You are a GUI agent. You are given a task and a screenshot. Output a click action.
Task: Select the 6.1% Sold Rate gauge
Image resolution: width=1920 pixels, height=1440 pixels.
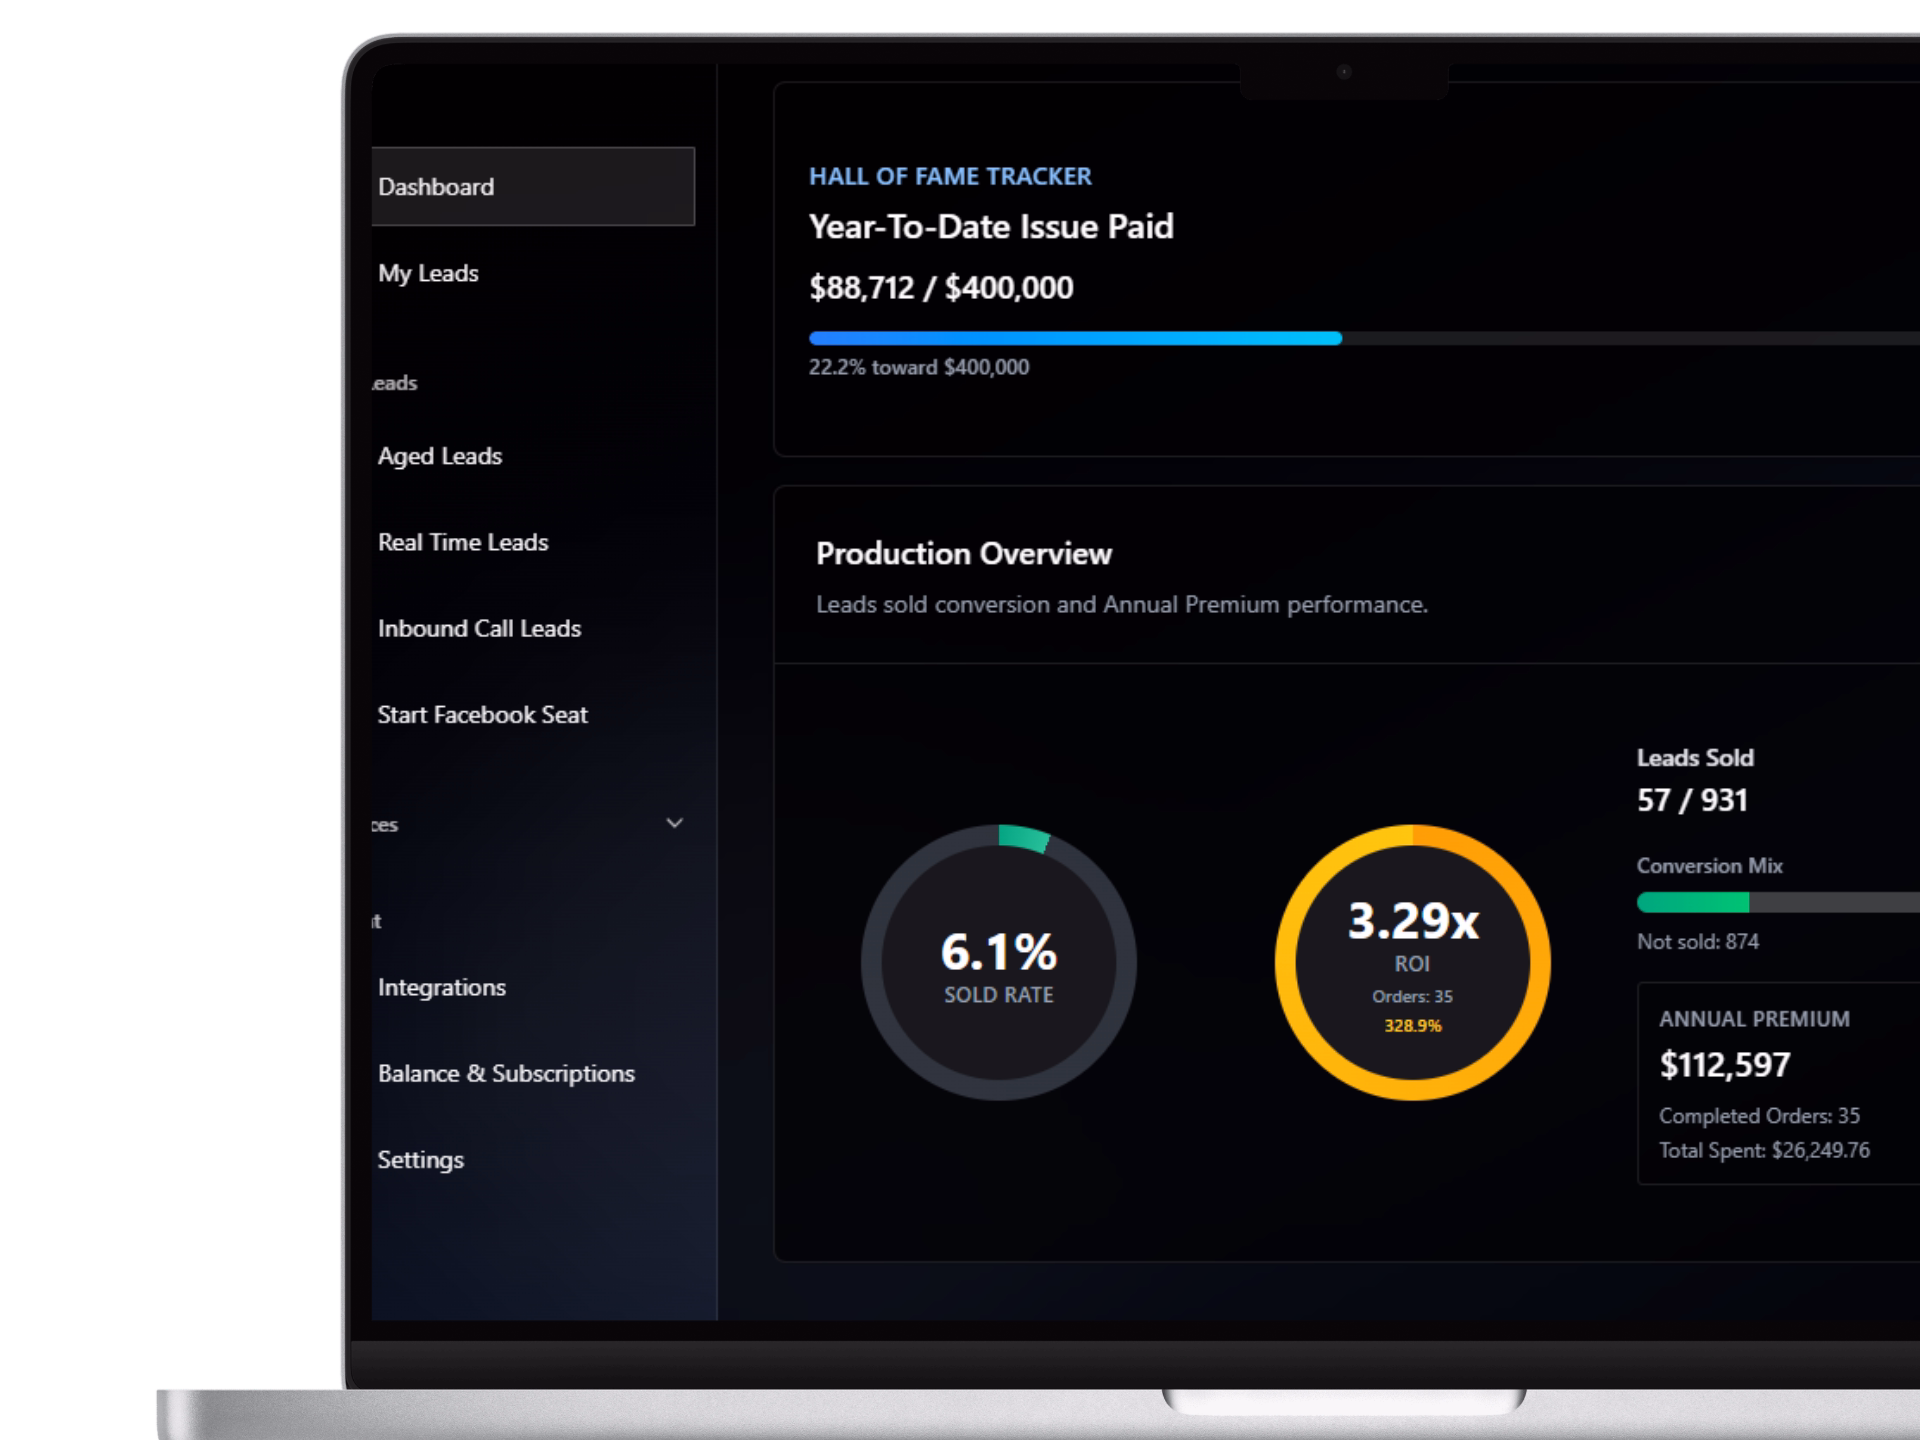pos(998,960)
